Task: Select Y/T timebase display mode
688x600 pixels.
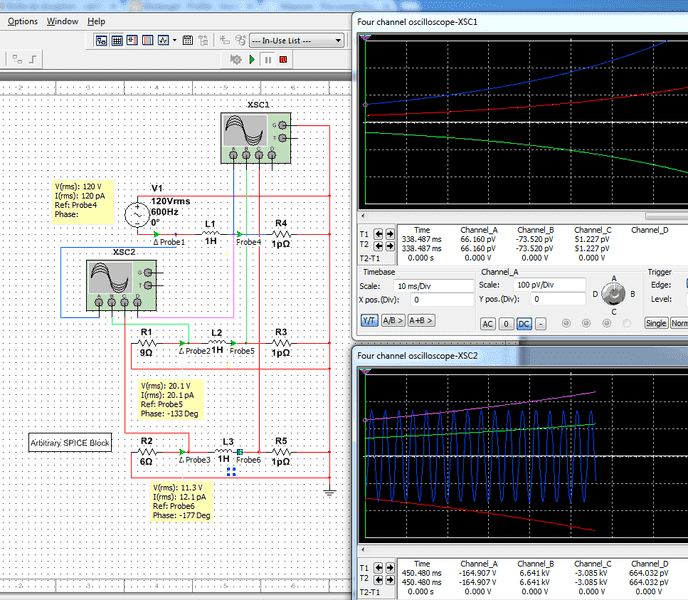Action: pos(369,321)
